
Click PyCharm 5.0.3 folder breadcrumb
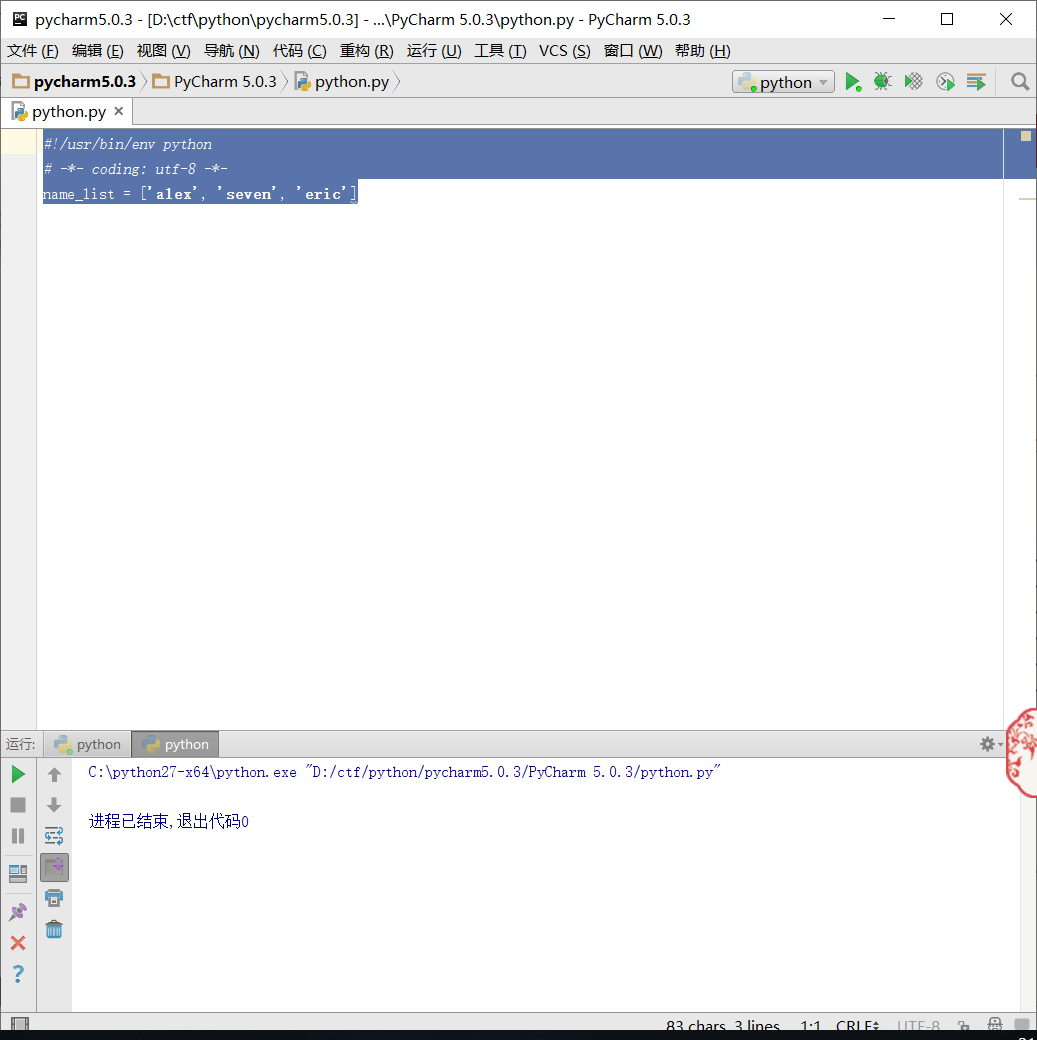coord(214,82)
